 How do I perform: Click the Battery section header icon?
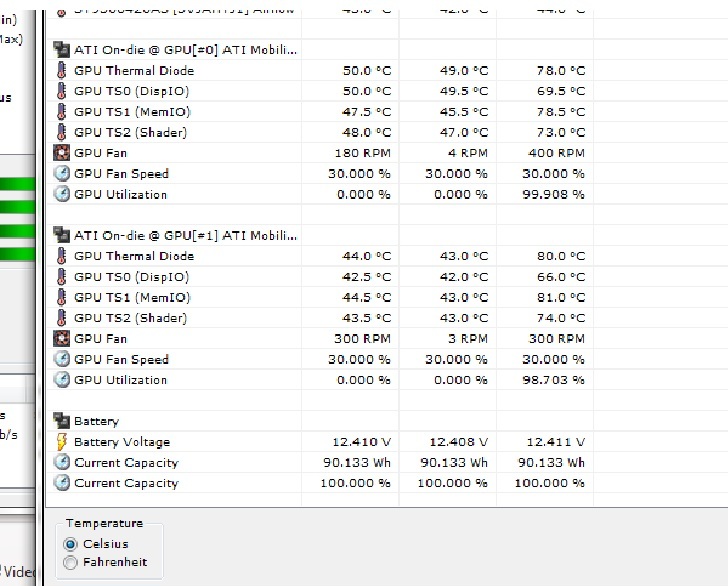click(61, 421)
